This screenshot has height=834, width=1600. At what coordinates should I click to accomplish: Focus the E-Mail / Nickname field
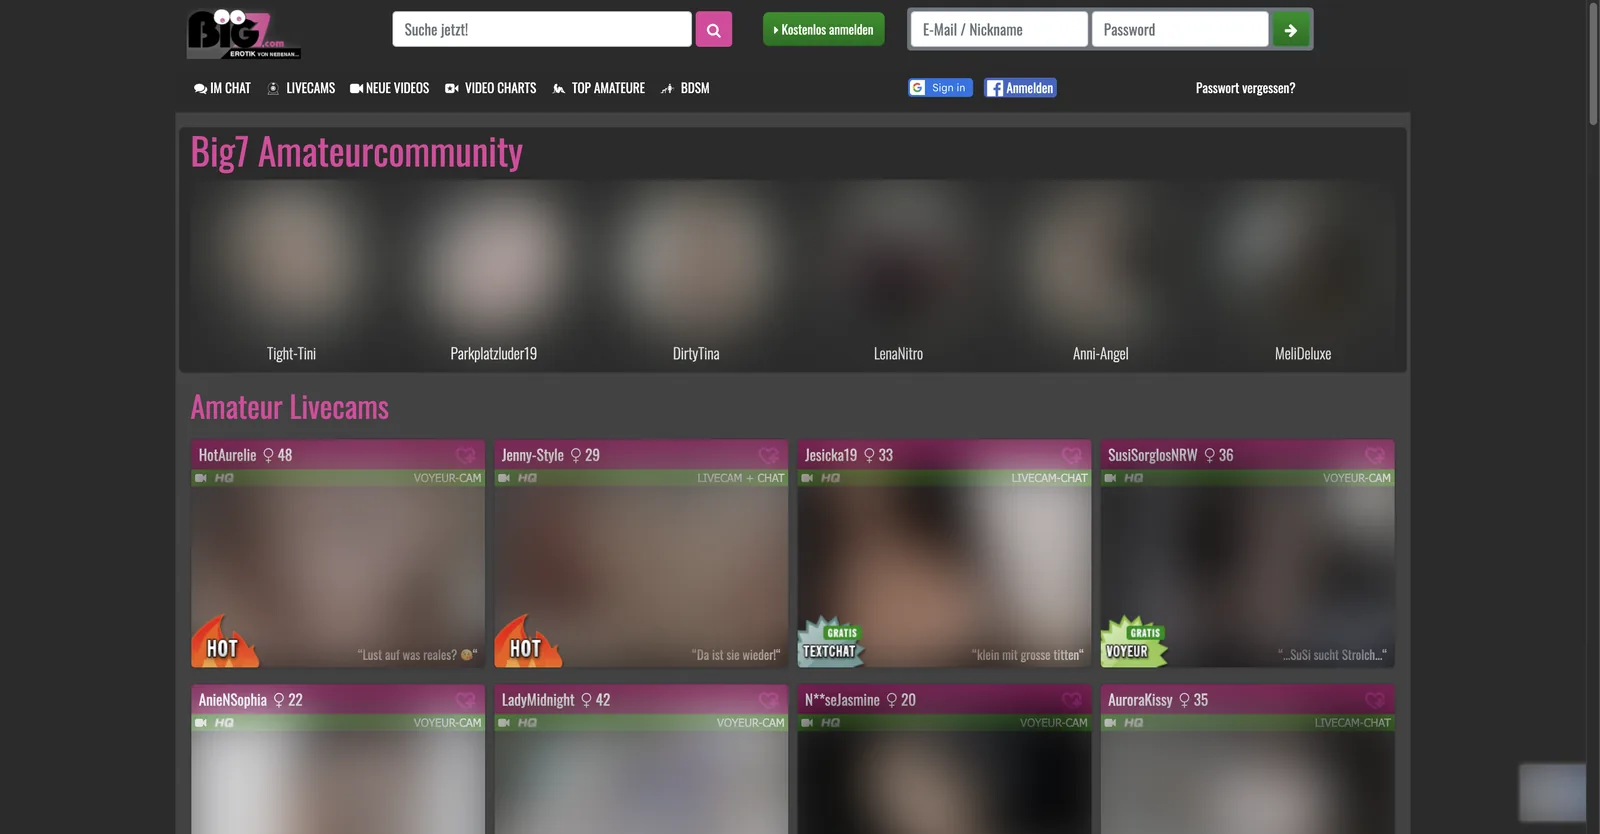pyautogui.click(x=999, y=30)
